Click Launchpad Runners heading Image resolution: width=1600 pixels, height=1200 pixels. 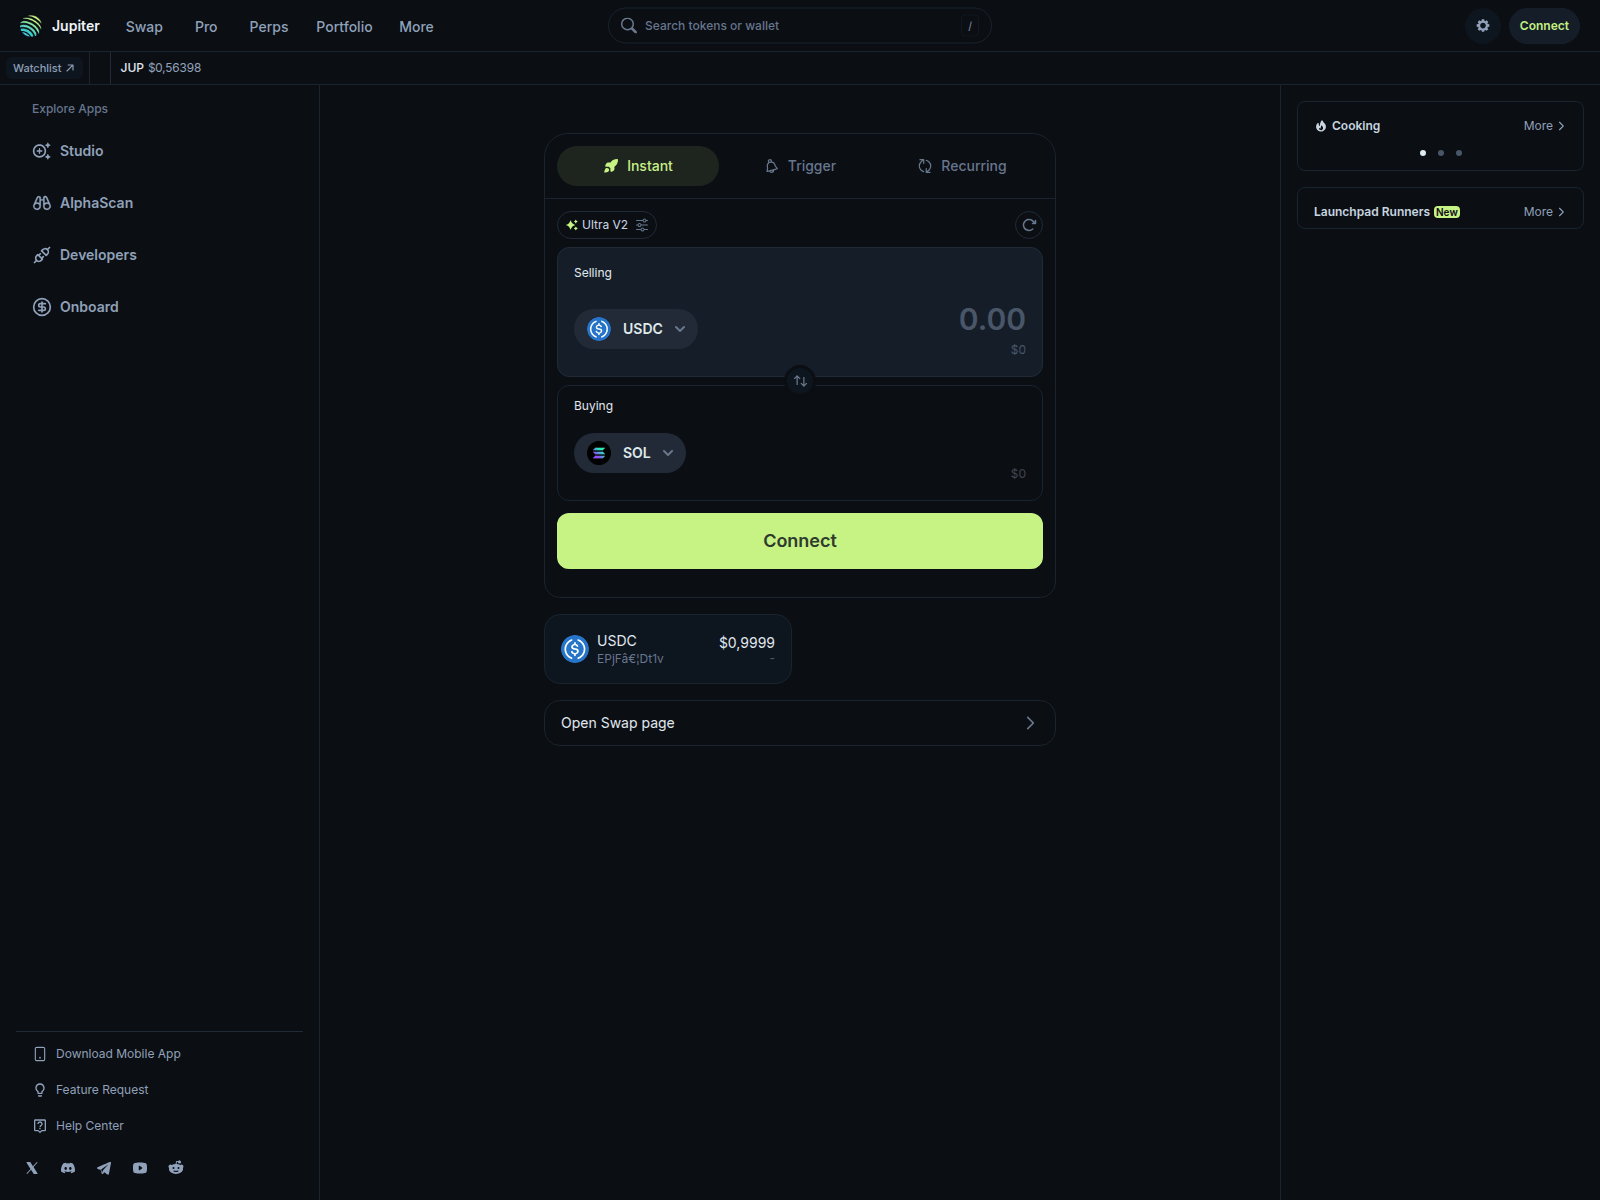point(1372,212)
